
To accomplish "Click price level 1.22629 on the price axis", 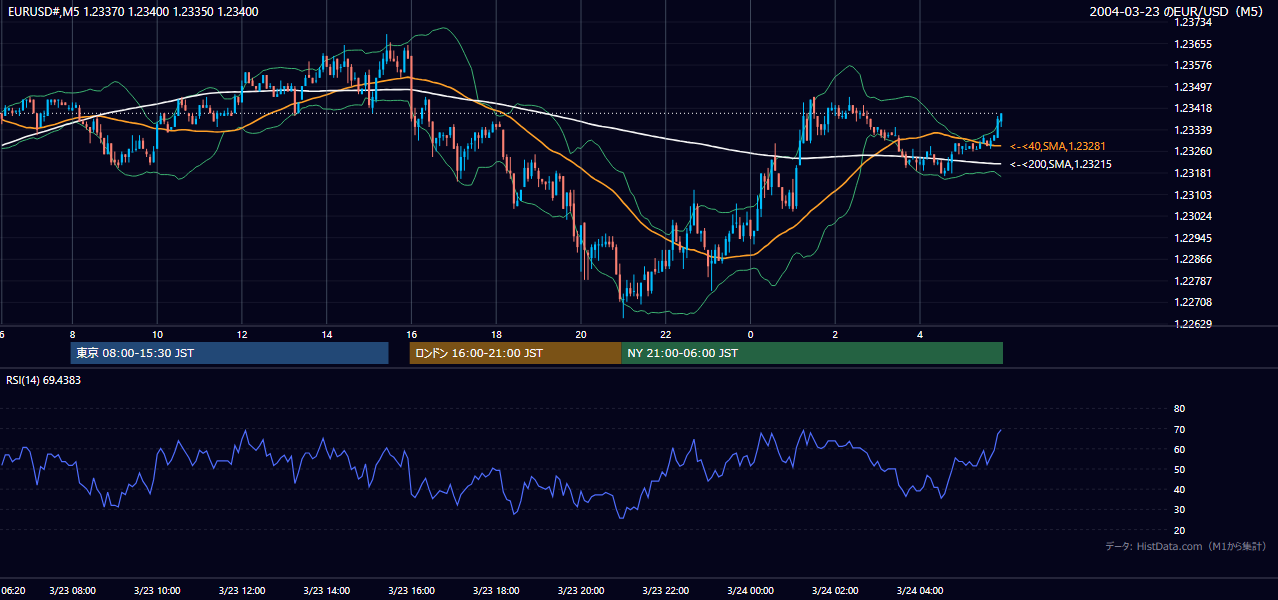I will (x=1192, y=324).
